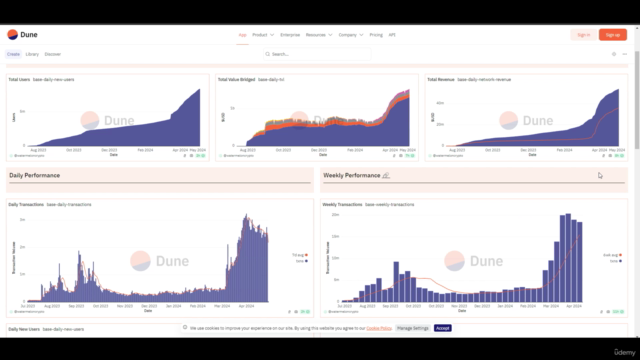This screenshot has width=640, height=360.
Task: Click screenshot icon under Weekly Transactions chart
Action: (608, 311)
